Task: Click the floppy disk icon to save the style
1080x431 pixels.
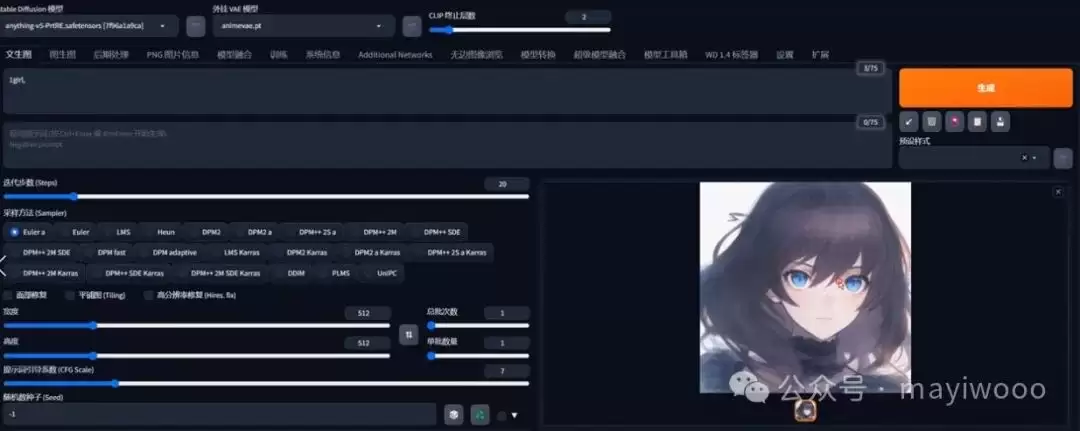Action: (999, 122)
